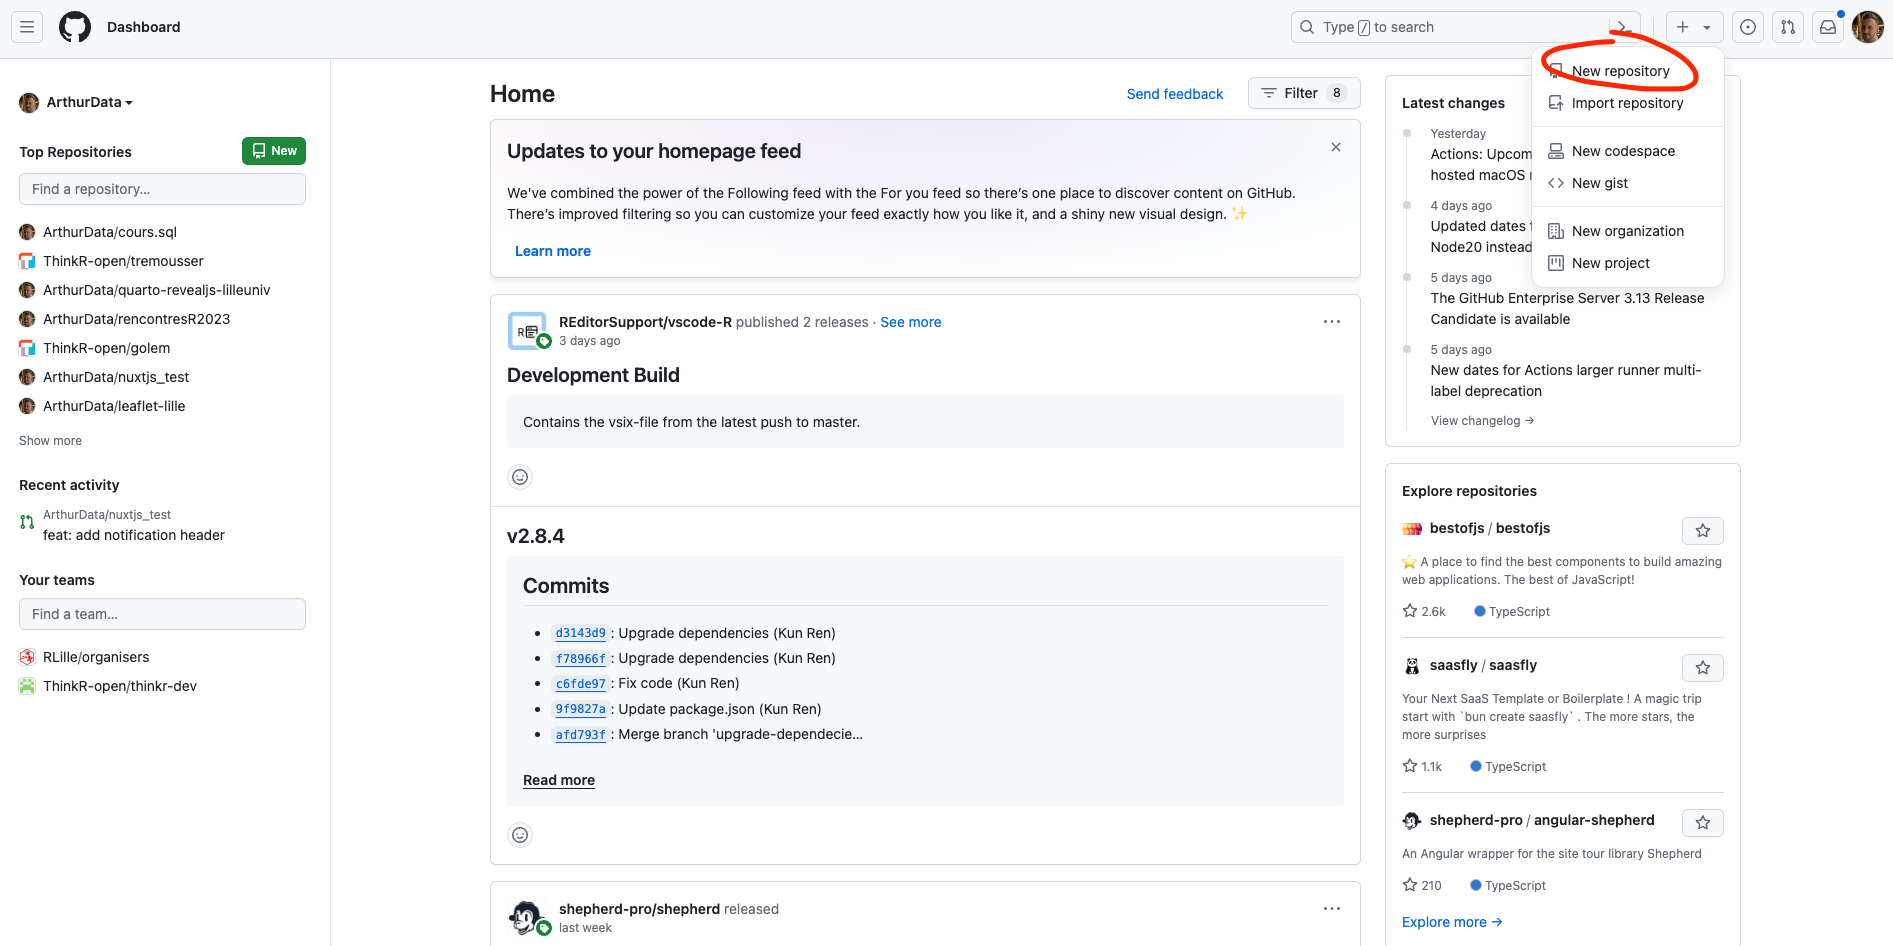The height and width of the screenshot is (946, 1893).
Task: Dismiss the homepage feed update notice
Action: click(x=1336, y=147)
